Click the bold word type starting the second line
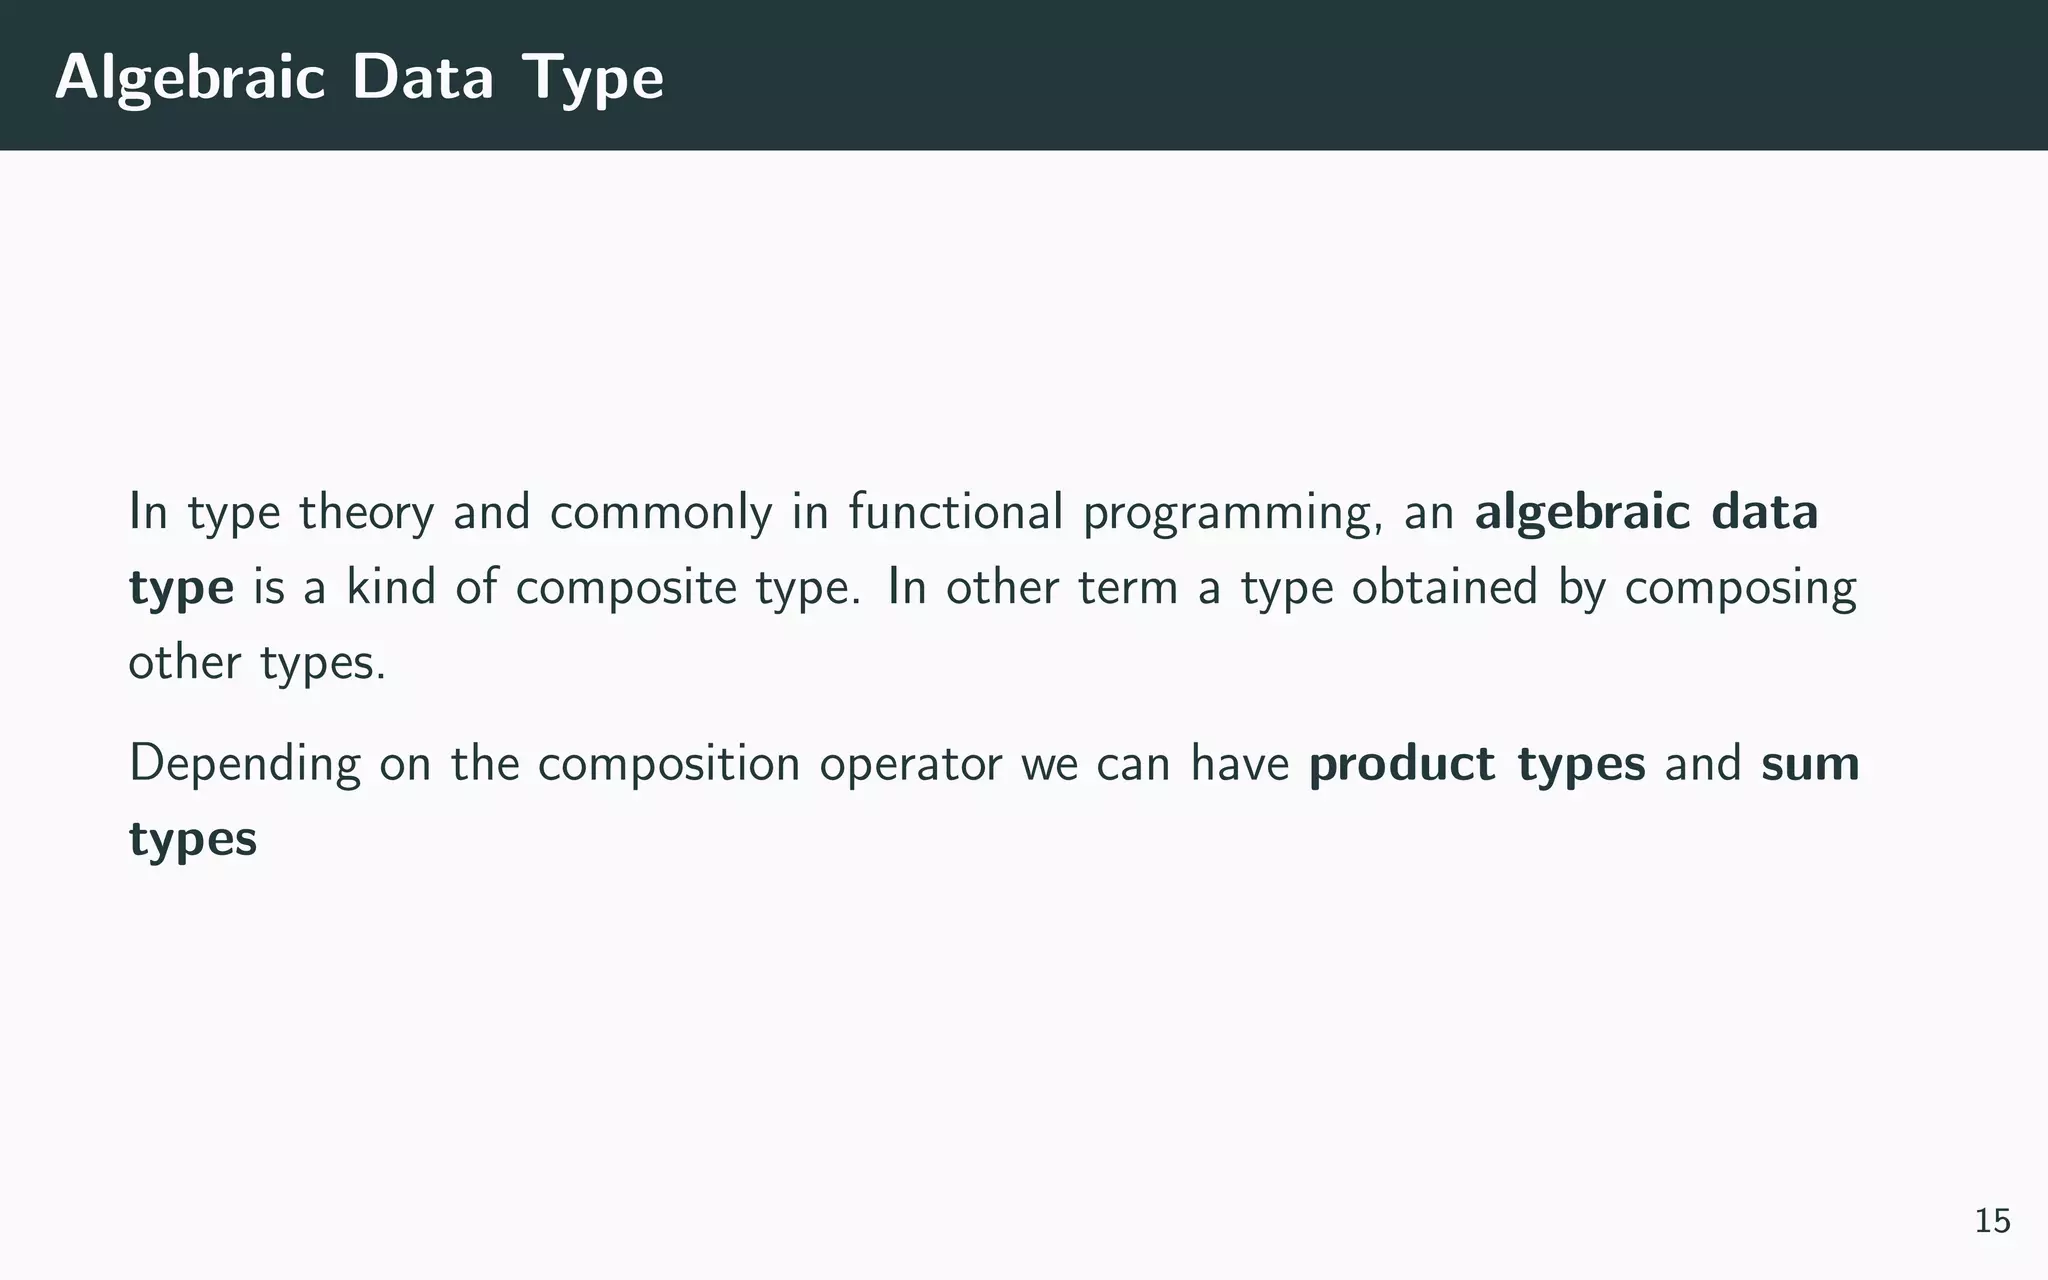 tap(181, 588)
